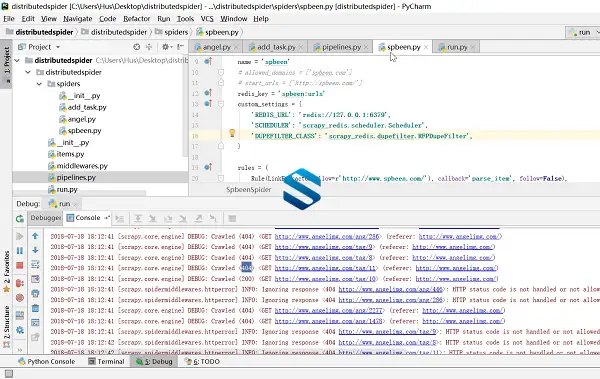
Task: Fold custom_settings block on line 13
Action: pyautogui.click(x=221, y=104)
